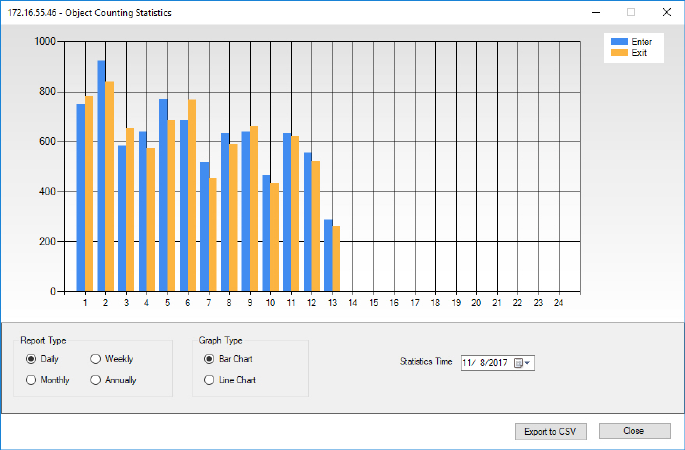Click the blue Enter bar for hour 10
The image size is (685, 450).
click(x=266, y=233)
